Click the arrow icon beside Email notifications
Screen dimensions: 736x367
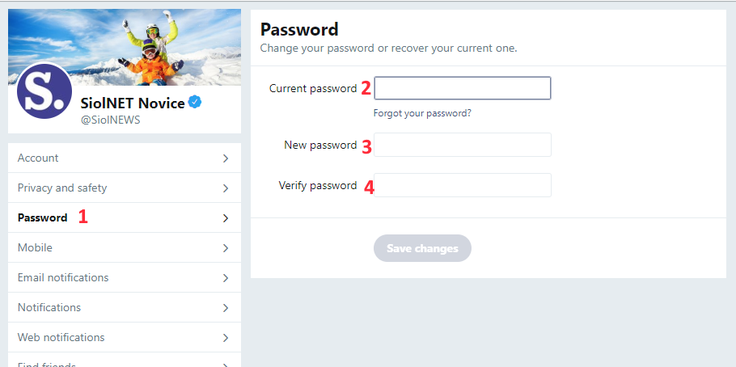(x=226, y=278)
